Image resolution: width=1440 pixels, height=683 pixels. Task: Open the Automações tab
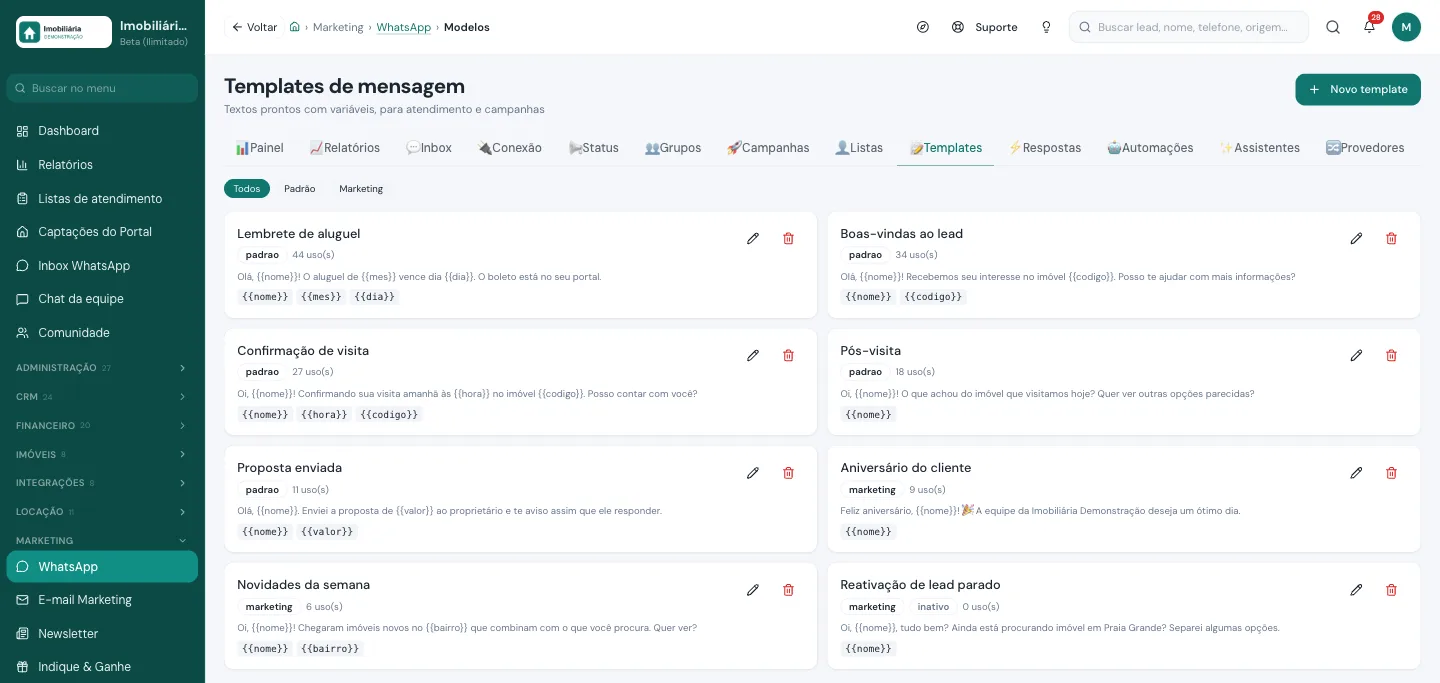click(x=1150, y=148)
